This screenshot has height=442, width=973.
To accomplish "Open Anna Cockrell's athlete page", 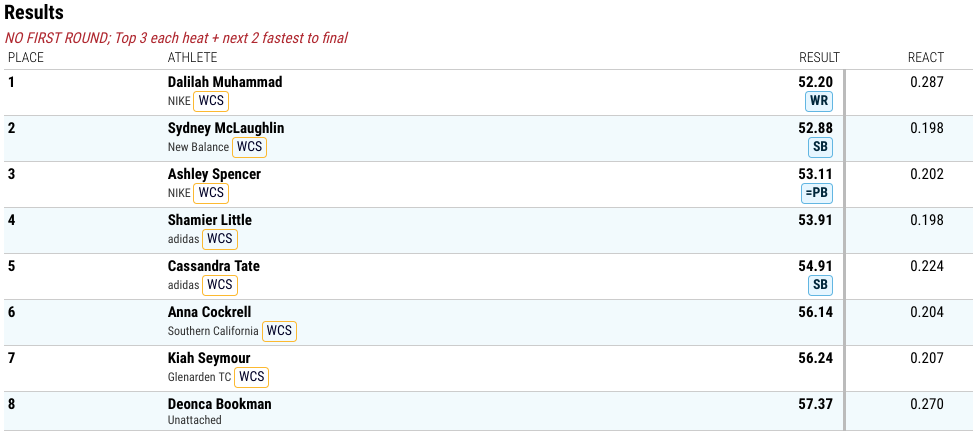I will tap(209, 312).
